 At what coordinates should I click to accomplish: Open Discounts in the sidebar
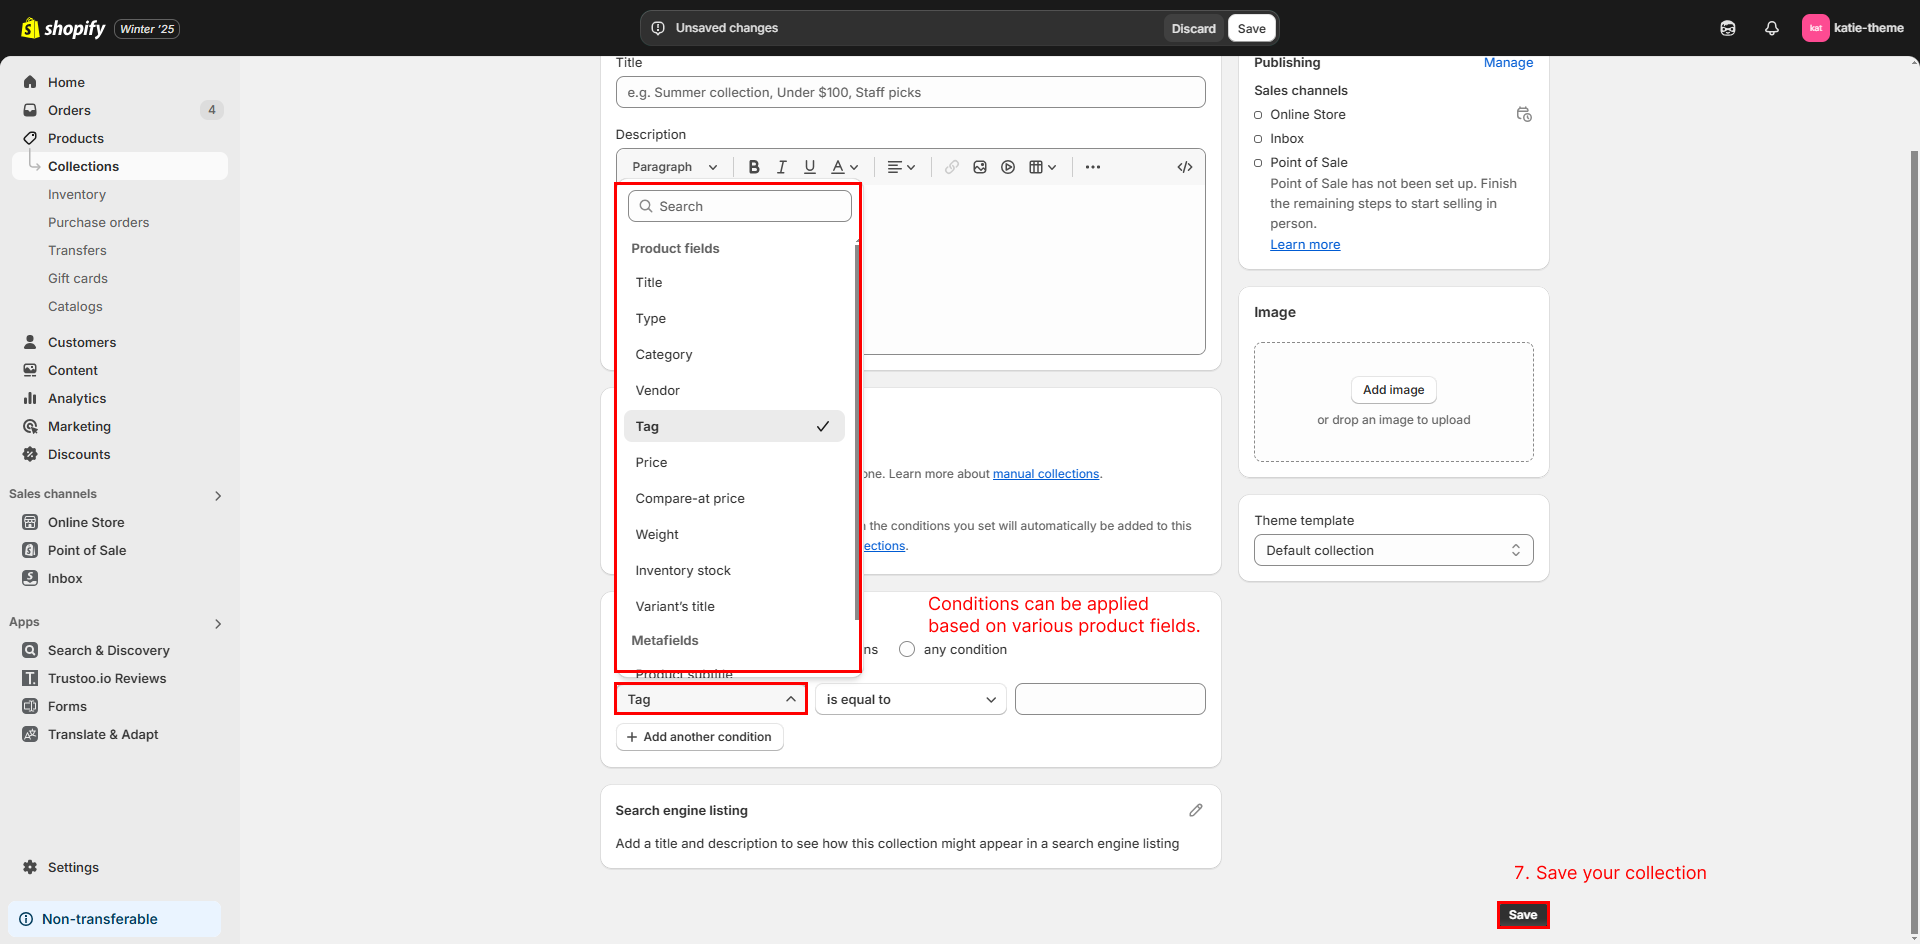pos(79,454)
